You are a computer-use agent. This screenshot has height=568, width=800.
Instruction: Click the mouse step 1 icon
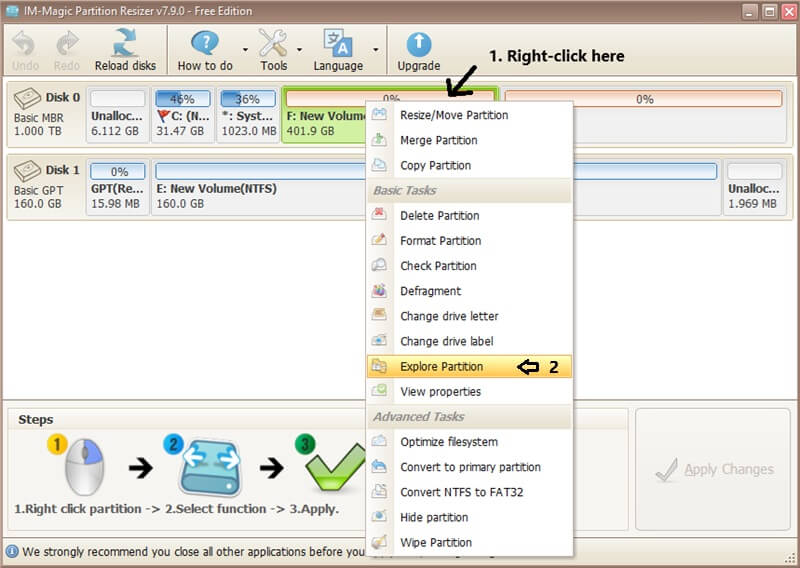pyautogui.click(x=84, y=466)
